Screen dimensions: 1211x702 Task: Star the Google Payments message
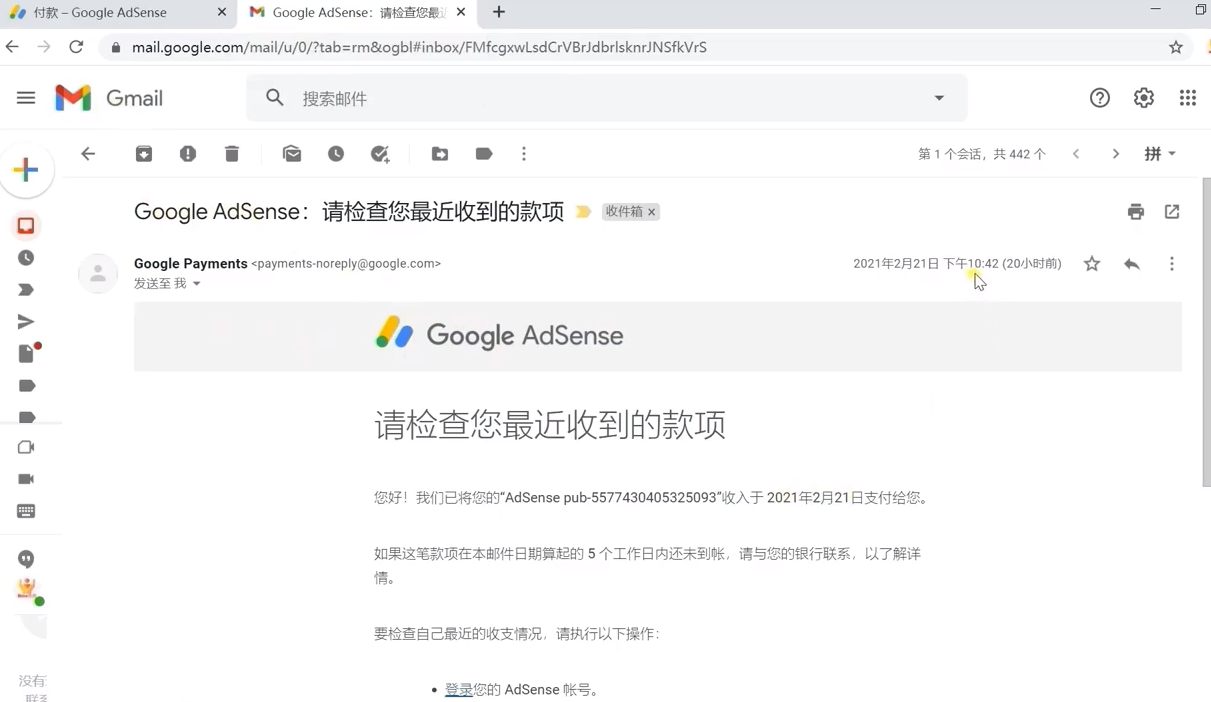pyautogui.click(x=1092, y=264)
